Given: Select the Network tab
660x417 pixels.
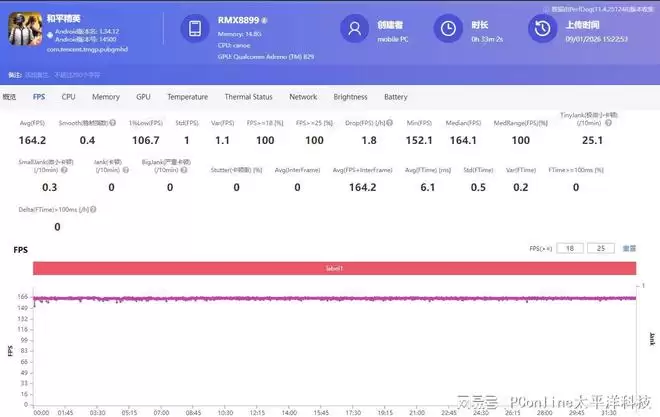Looking at the screenshot, I should point(303,97).
